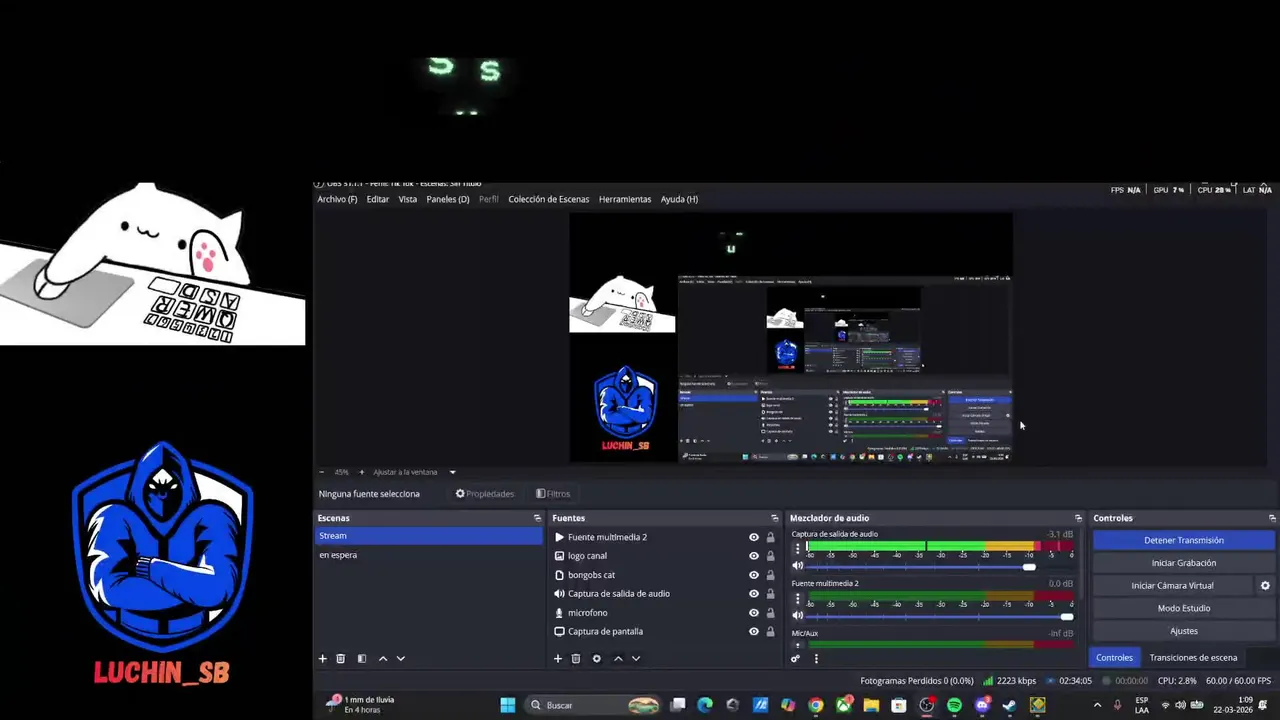
Task: Open the Editar menu
Action: point(378,199)
